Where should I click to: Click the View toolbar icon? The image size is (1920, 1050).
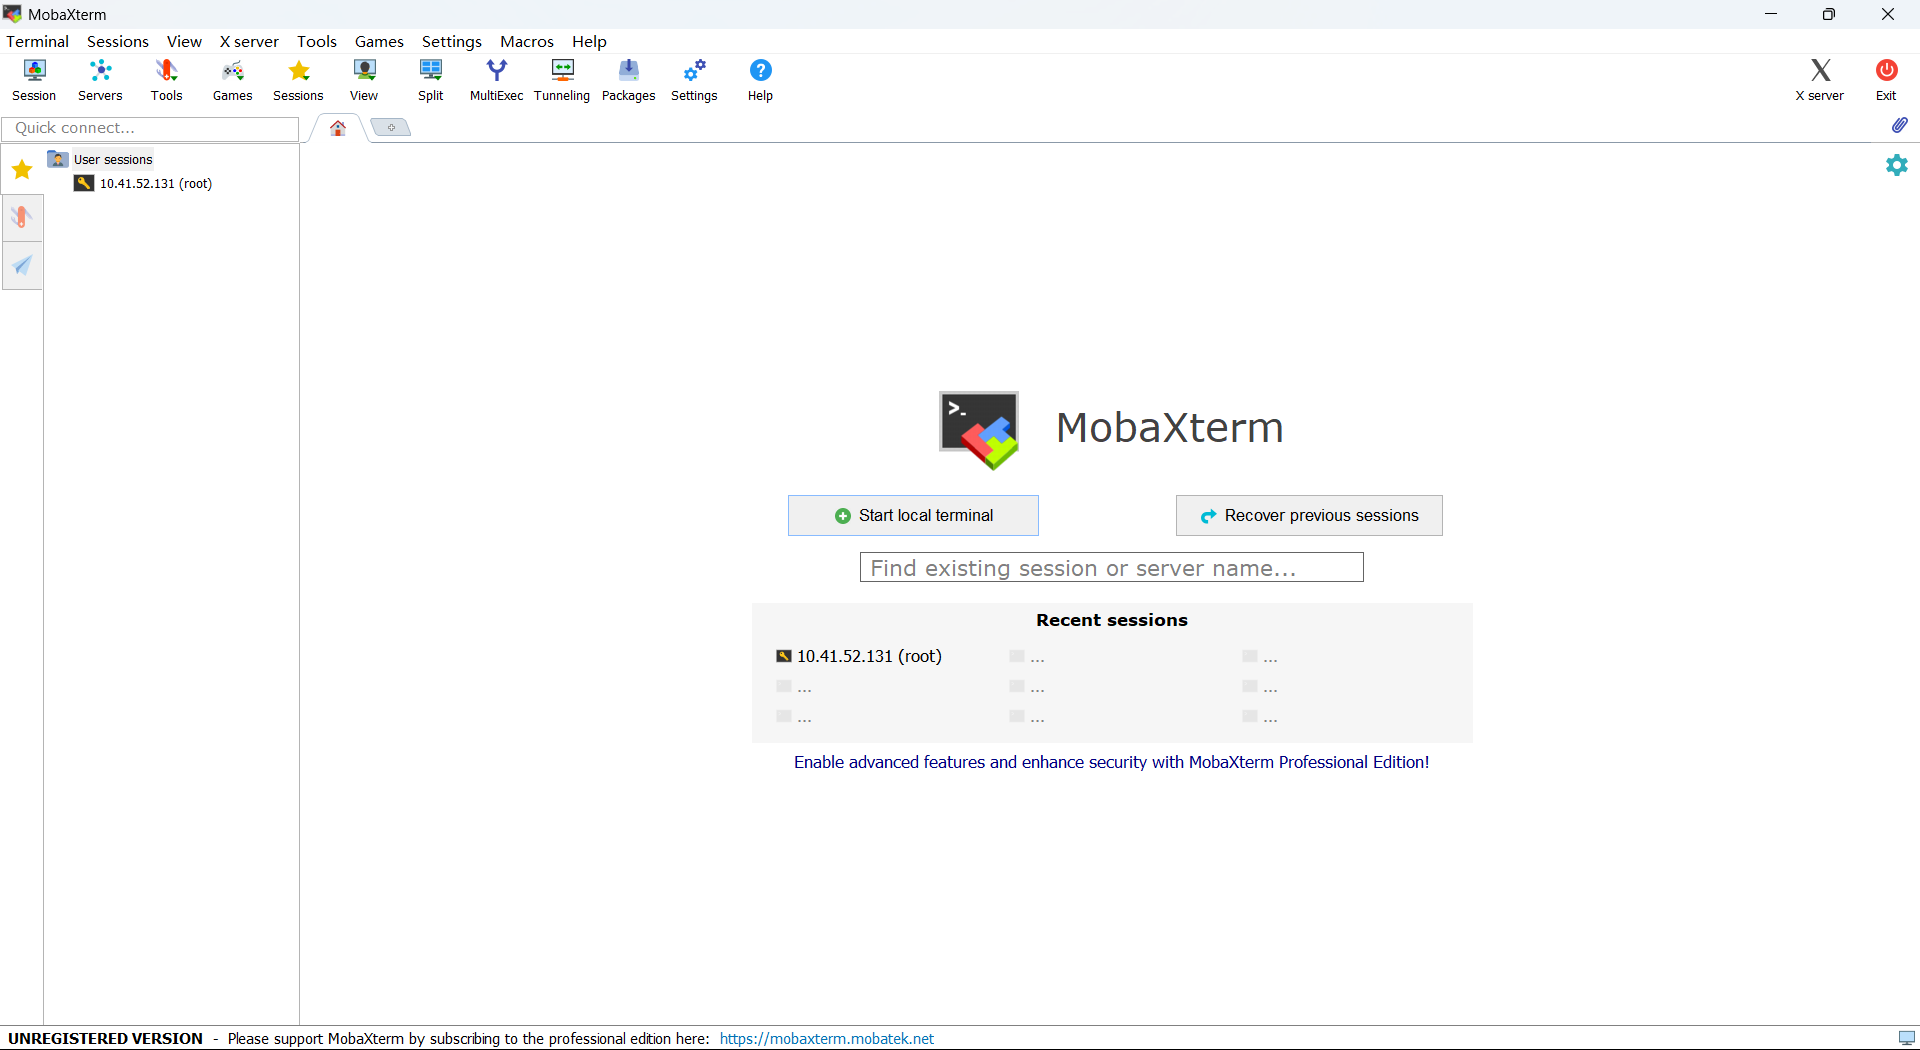coord(364,80)
